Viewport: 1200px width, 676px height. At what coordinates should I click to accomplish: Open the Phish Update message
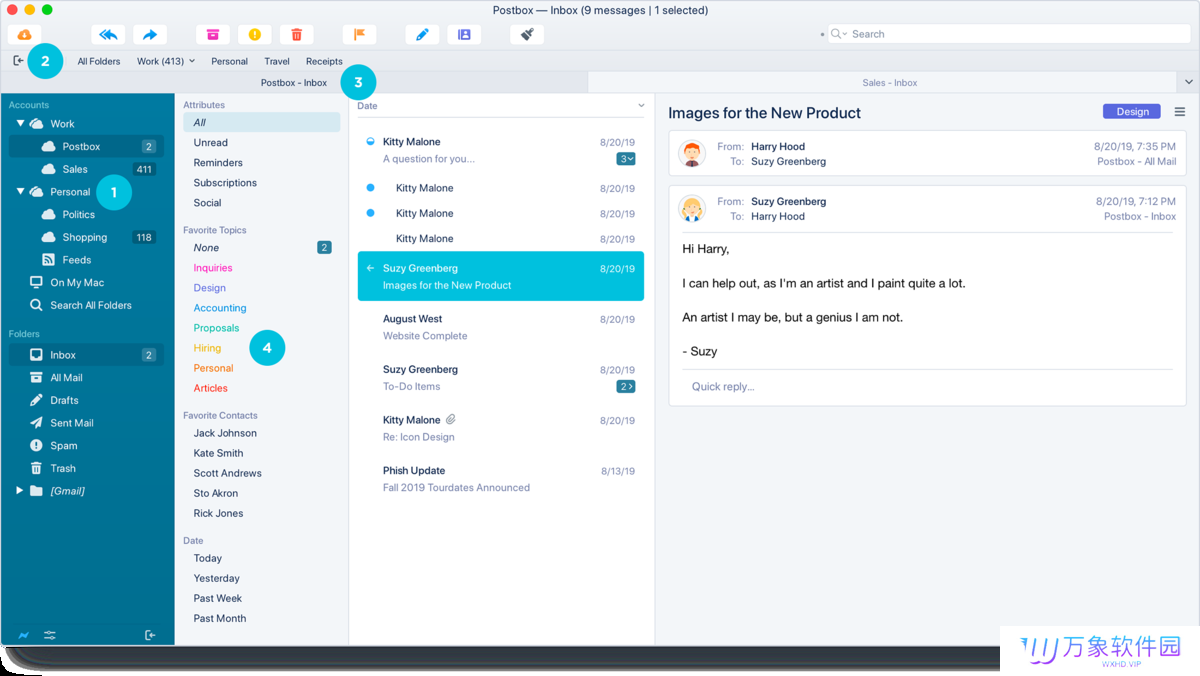(x=501, y=479)
